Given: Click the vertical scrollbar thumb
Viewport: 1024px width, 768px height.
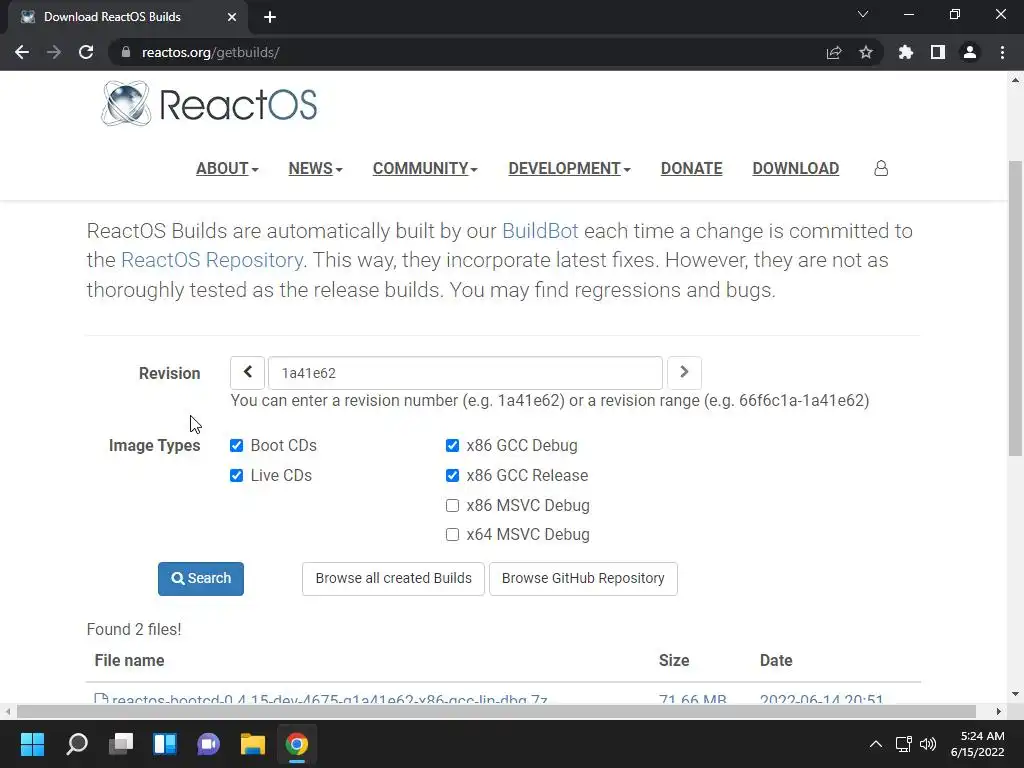Looking at the screenshot, I should click(1016, 308).
